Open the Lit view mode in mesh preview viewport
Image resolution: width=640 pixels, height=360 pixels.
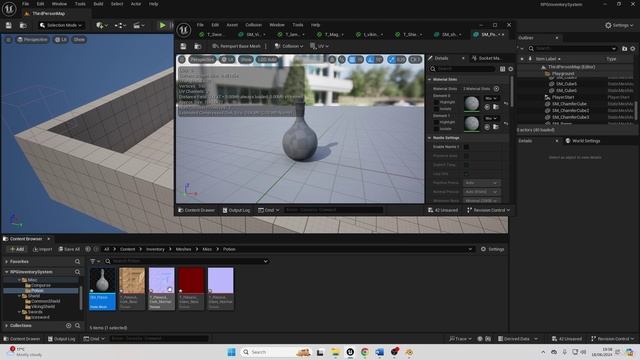coord(227,60)
